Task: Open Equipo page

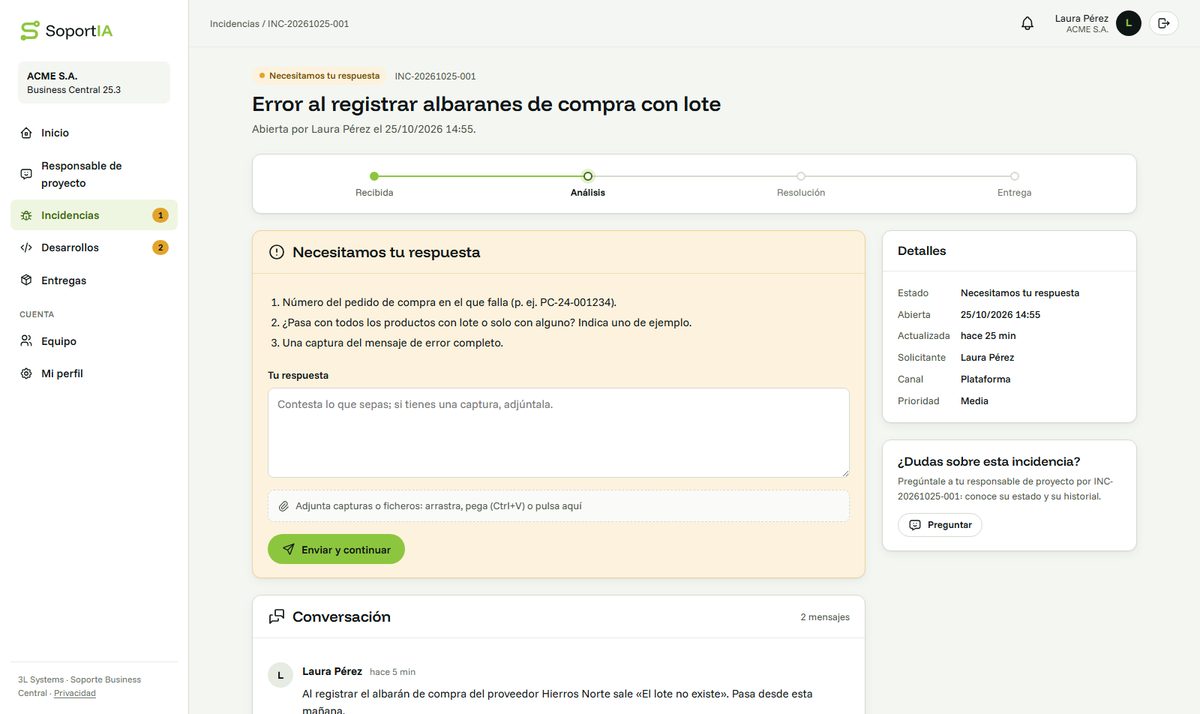Action: point(94,341)
